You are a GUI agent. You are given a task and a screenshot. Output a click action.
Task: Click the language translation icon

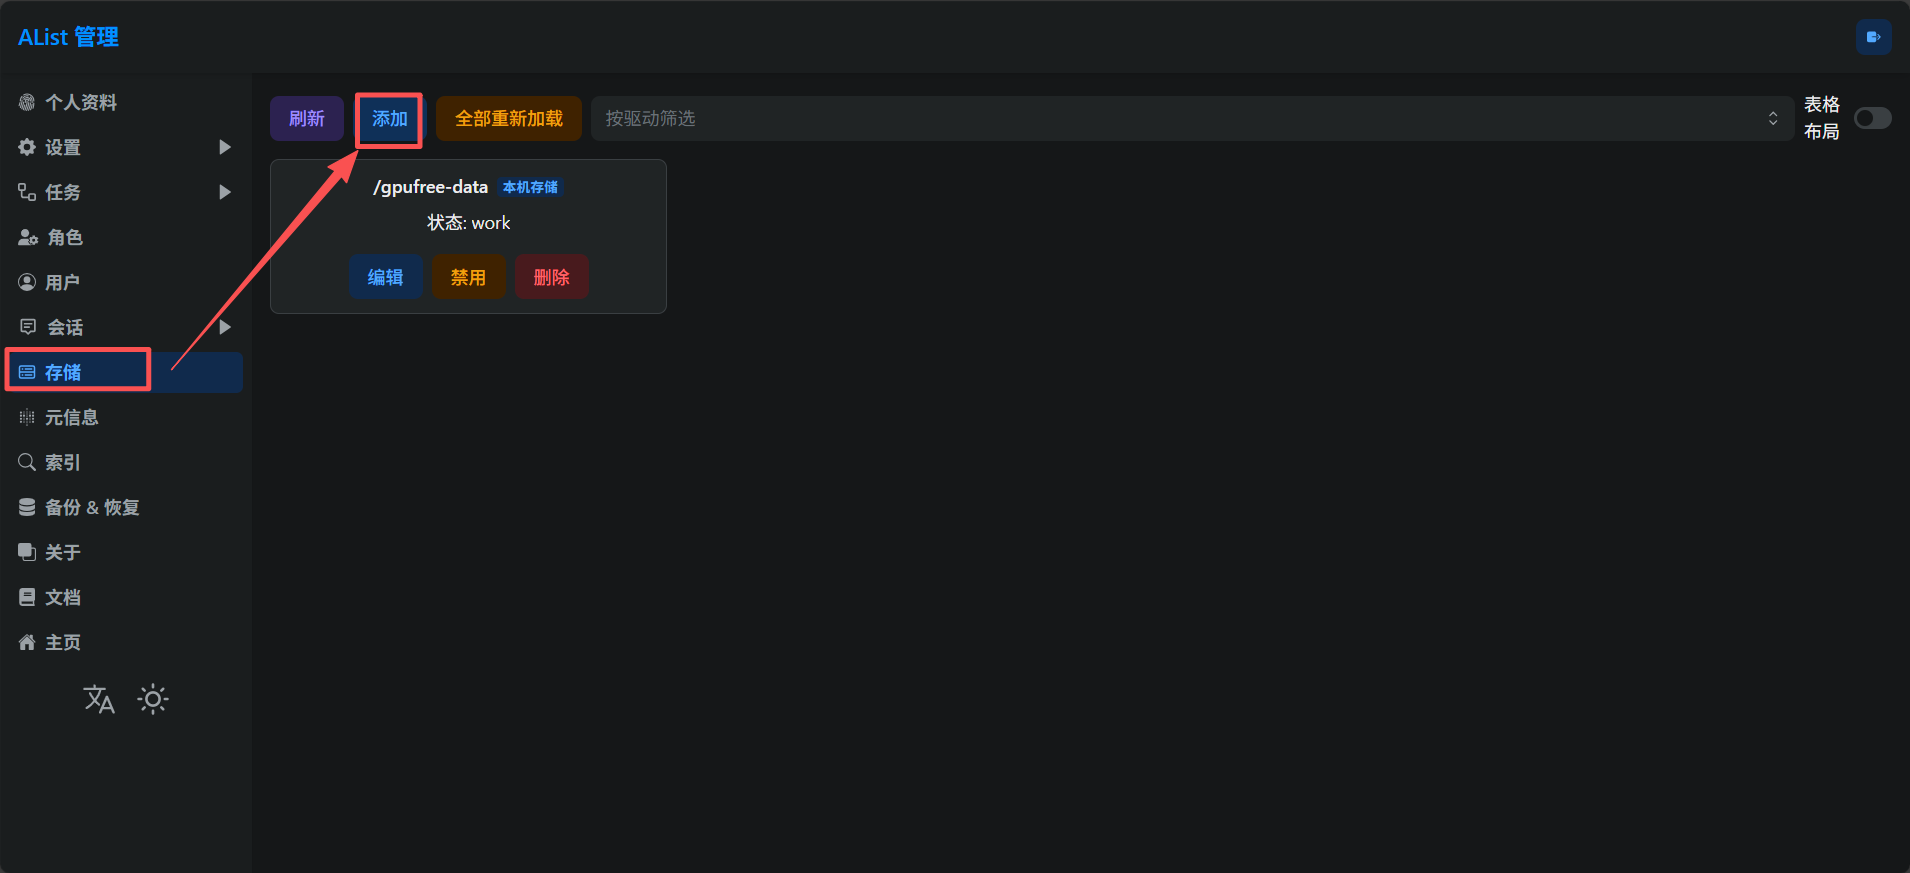tap(99, 699)
